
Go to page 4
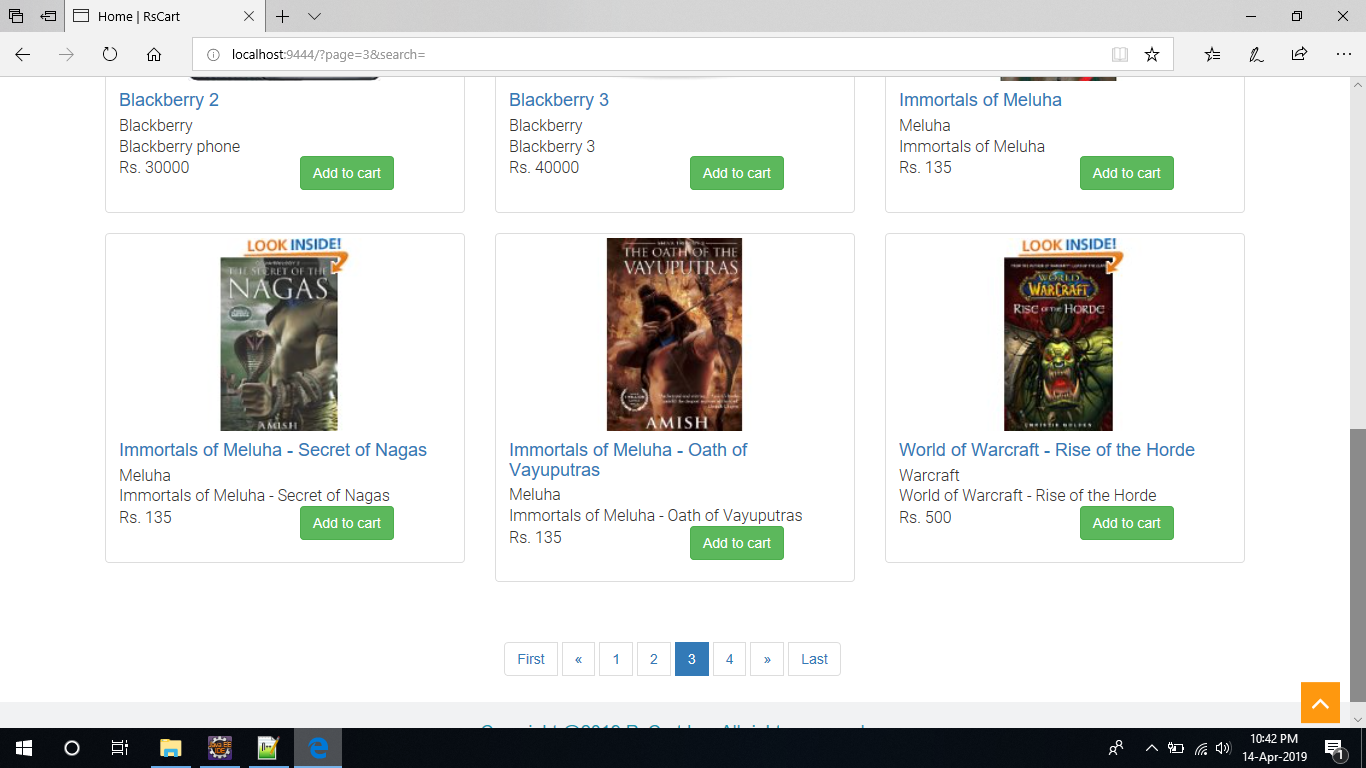point(730,659)
